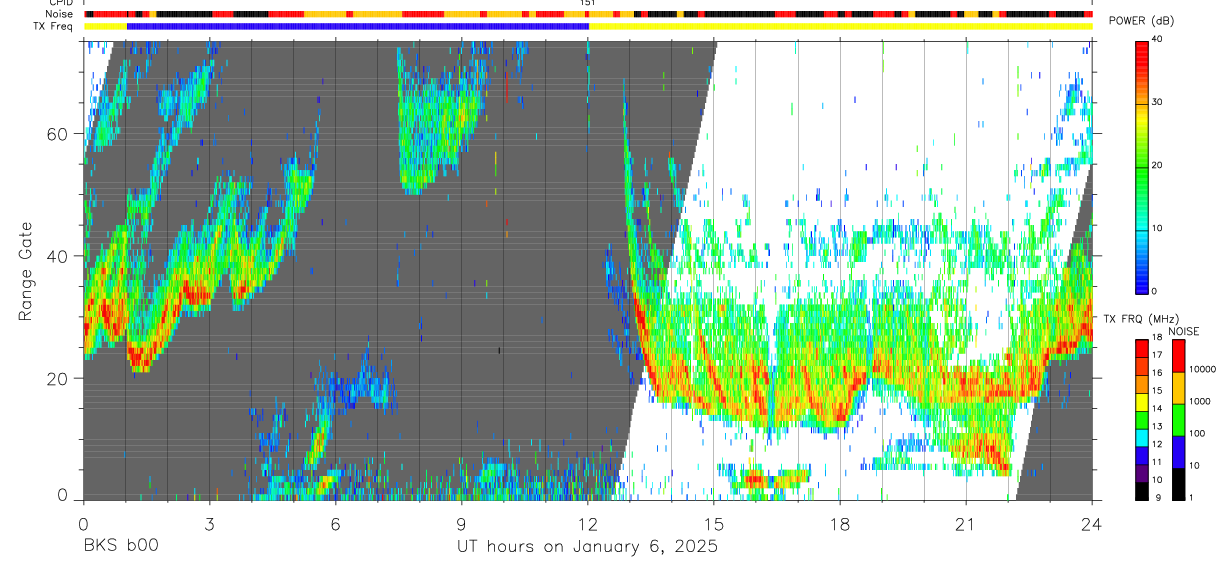Click the x-axis tick label "24"

(x=1092, y=524)
